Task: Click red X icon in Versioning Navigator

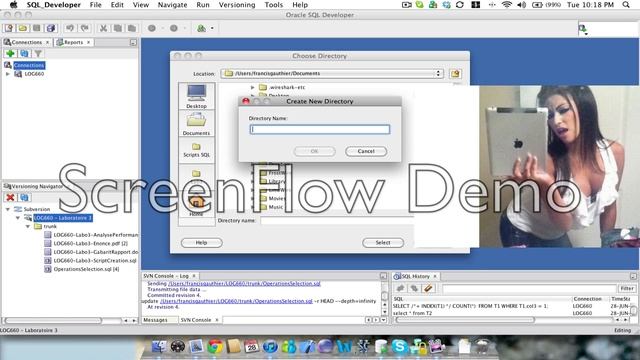Action: tap(10, 198)
